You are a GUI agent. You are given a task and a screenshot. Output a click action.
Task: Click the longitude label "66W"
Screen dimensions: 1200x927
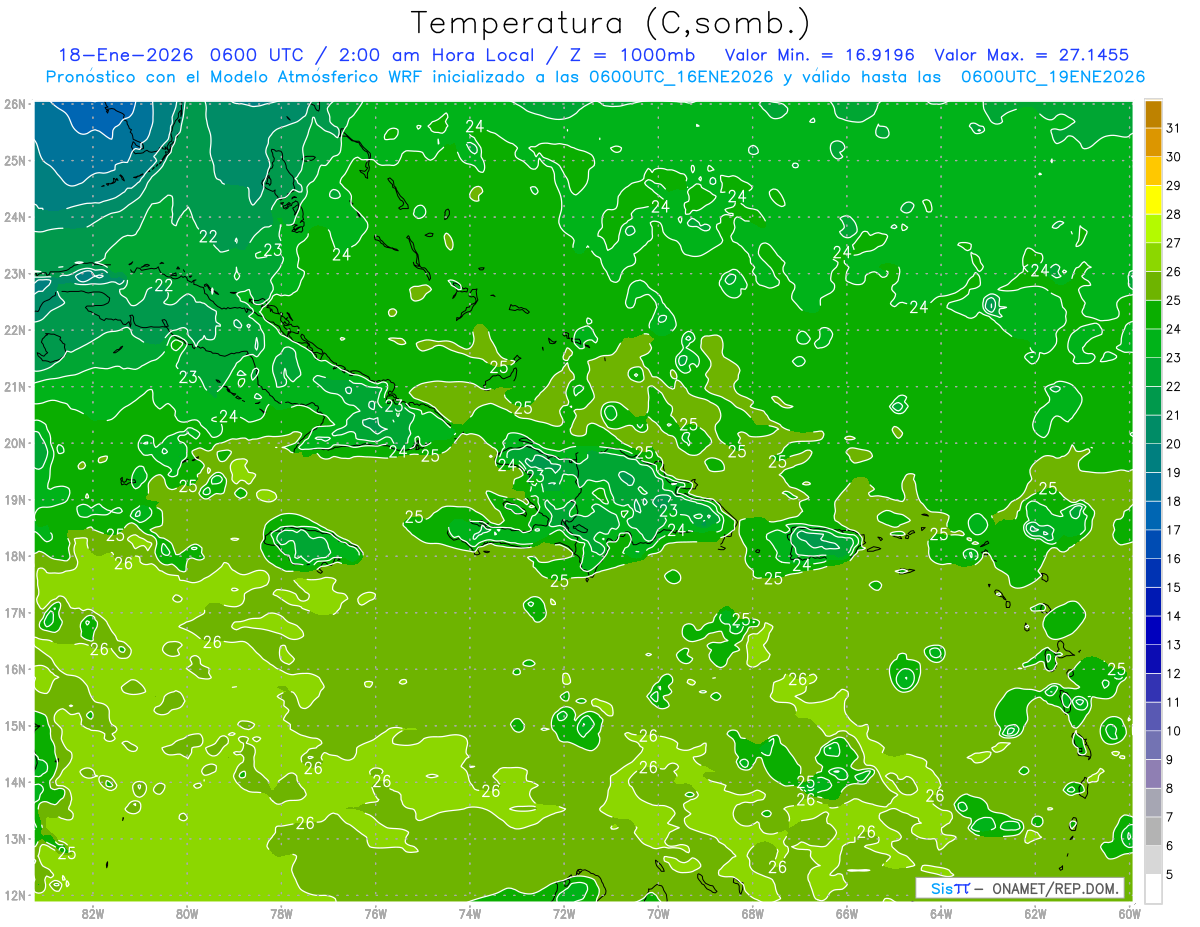point(847,913)
